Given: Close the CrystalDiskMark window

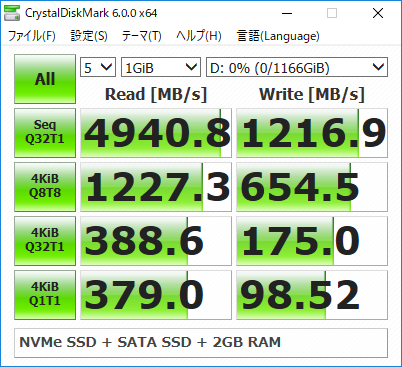Looking at the screenshot, I should pyautogui.click(x=378, y=13).
